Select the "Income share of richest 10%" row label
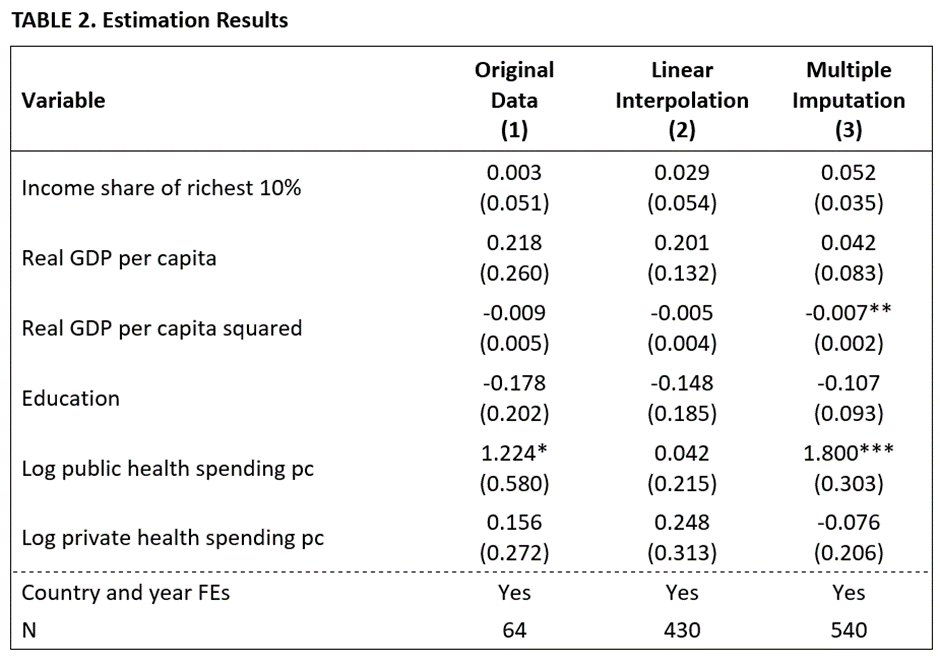940x662 pixels. pos(161,188)
